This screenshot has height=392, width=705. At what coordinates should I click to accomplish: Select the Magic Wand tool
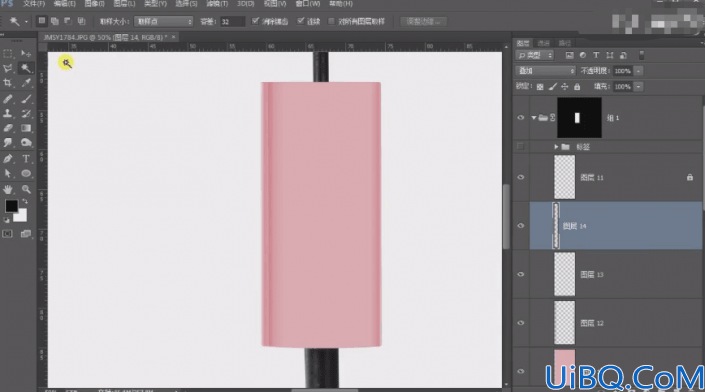click(26, 68)
